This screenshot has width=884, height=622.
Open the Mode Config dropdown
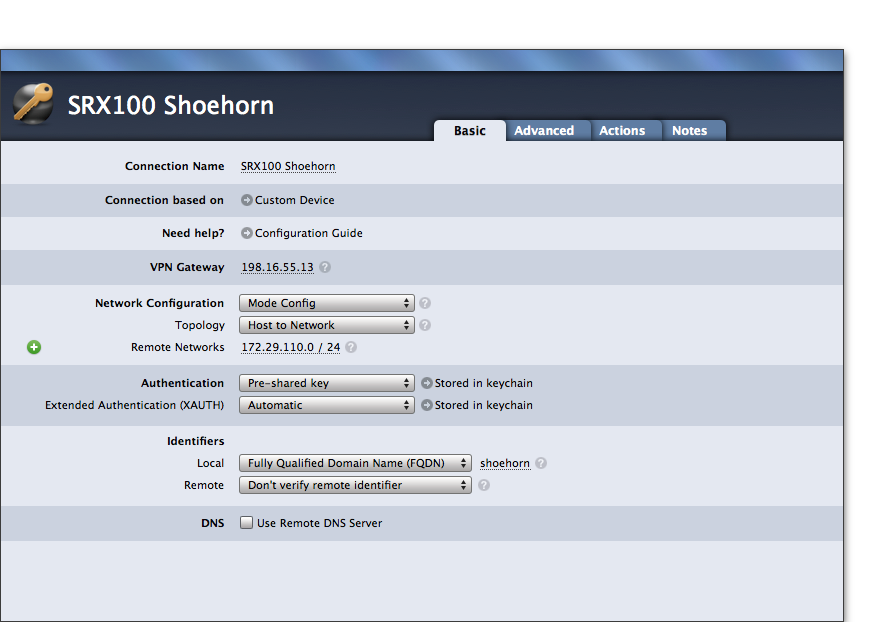click(326, 303)
